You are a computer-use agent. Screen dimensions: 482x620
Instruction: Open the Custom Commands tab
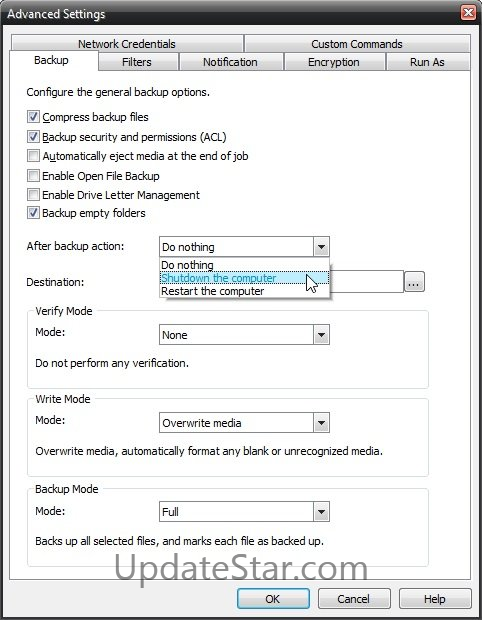pos(357,43)
